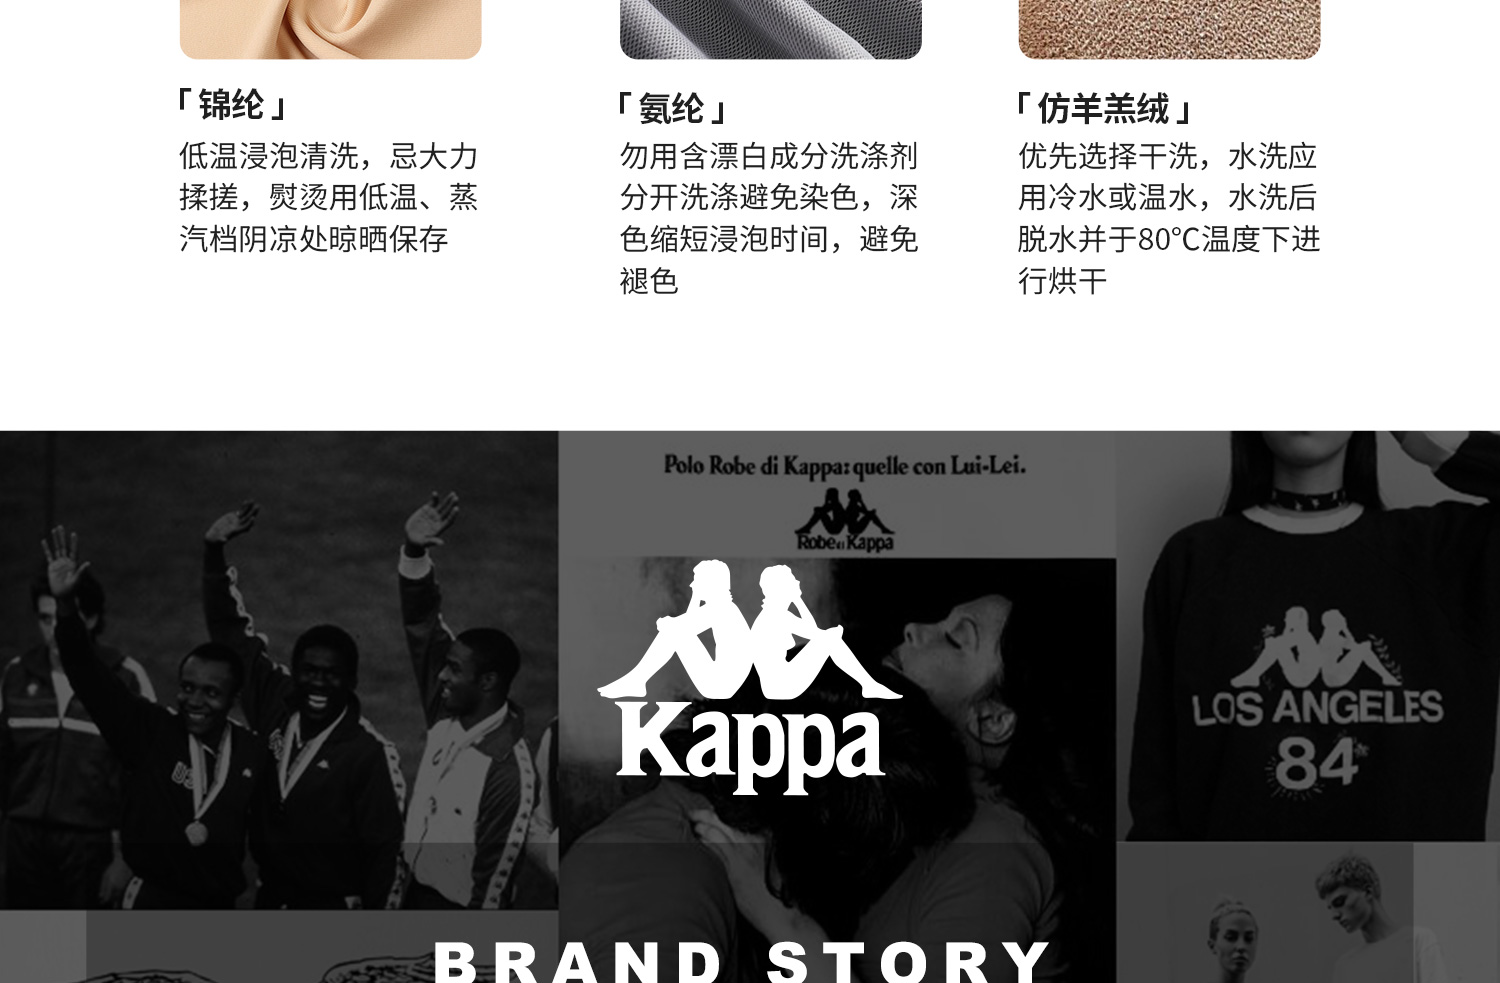Click the Polo Robe di Kappa slogan text
Image resolution: width=1500 pixels, height=983 pixels.
[845, 465]
